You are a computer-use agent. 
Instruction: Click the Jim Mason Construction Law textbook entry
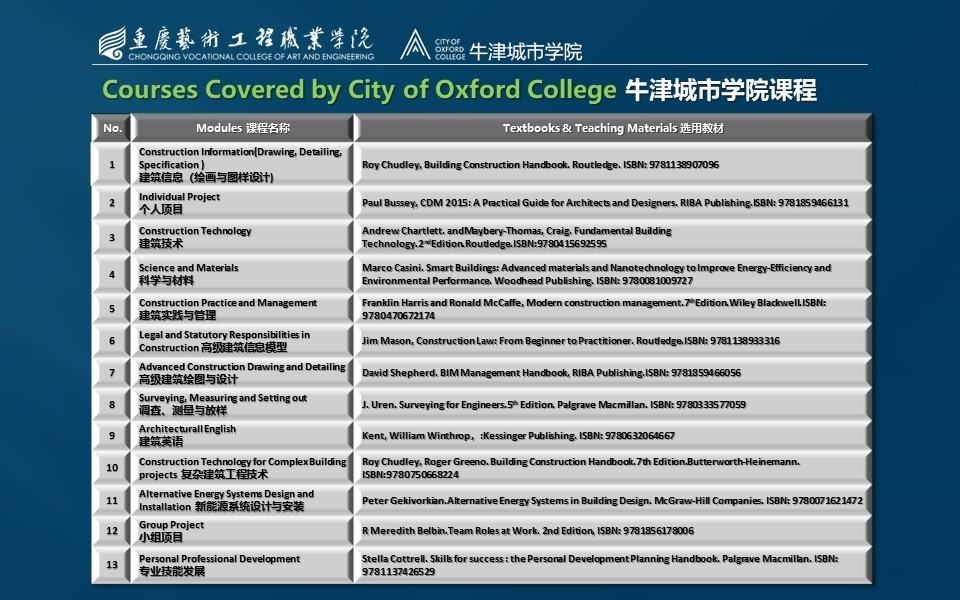pyautogui.click(x=613, y=340)
